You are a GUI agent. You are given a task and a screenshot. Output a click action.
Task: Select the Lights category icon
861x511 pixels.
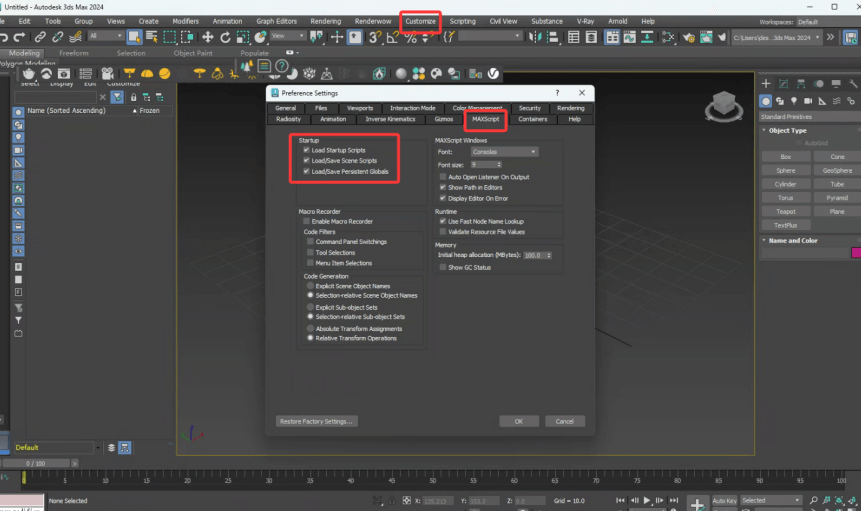794,101
